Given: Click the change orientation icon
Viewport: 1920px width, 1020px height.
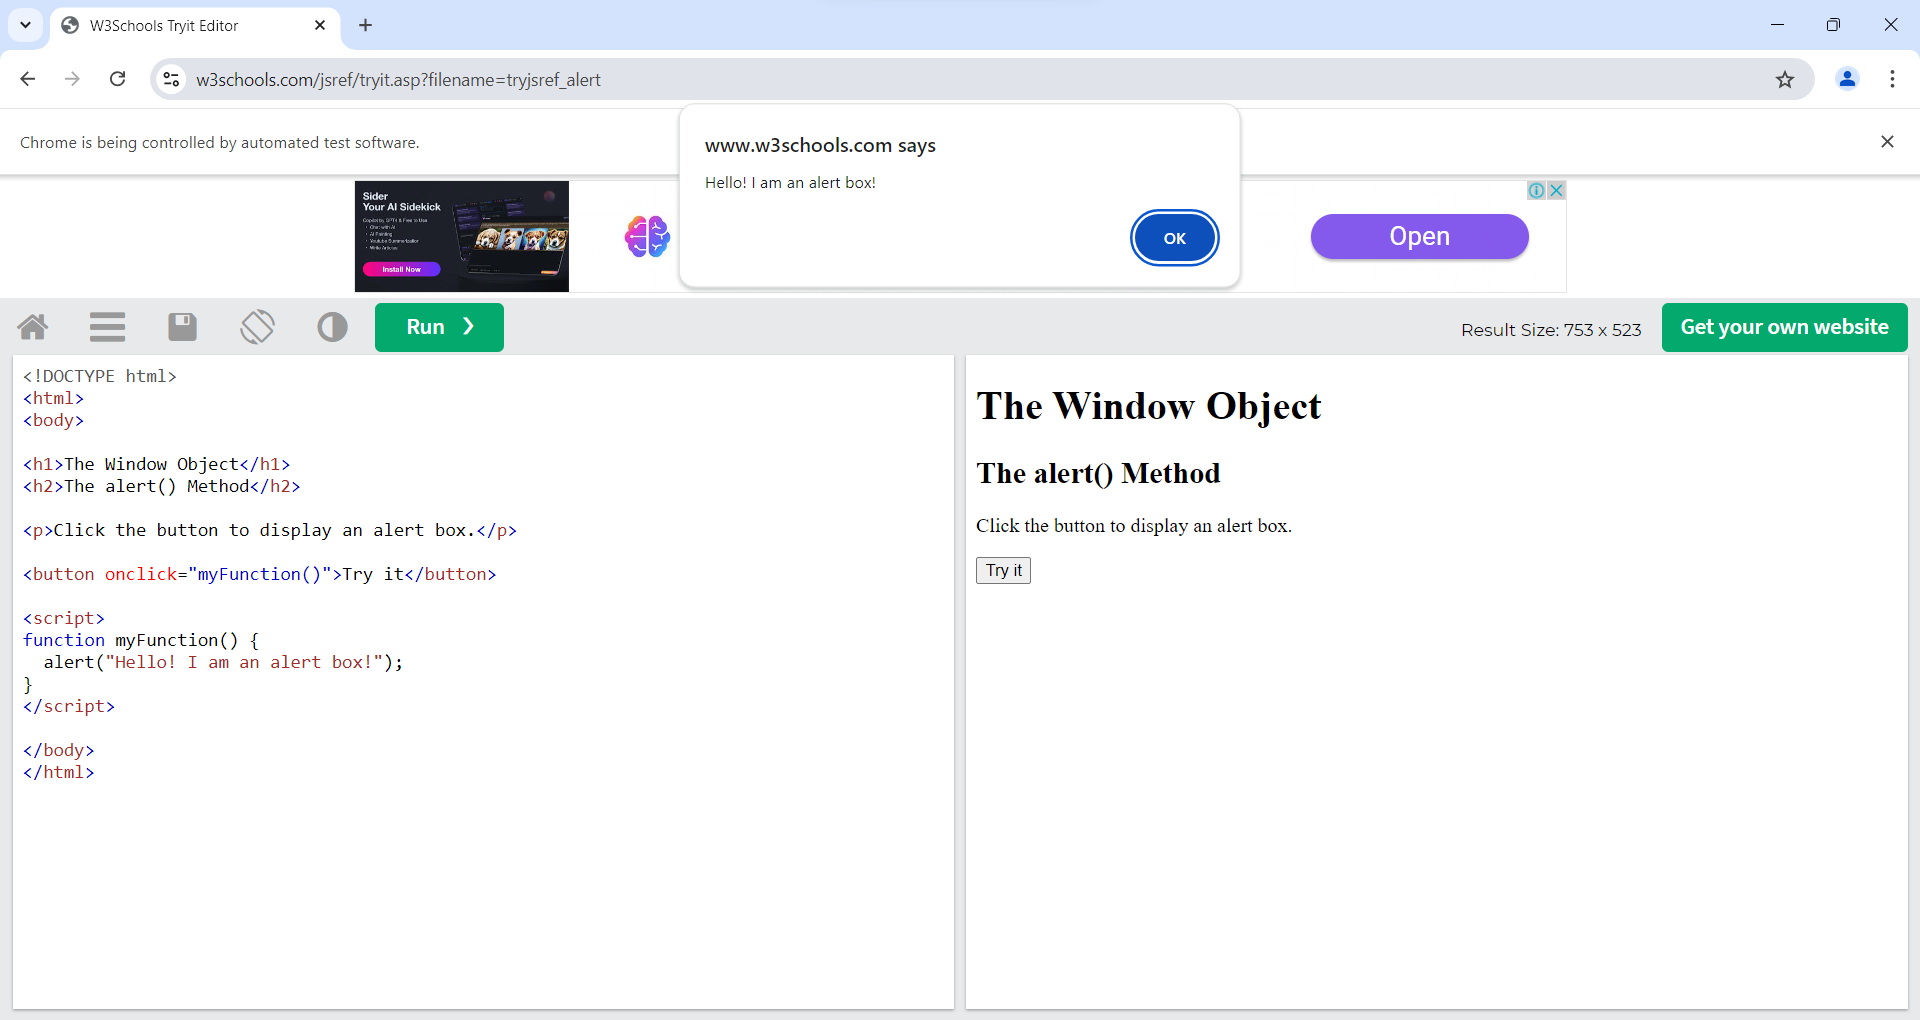Looking at the screenshot, I should point(257,327).
